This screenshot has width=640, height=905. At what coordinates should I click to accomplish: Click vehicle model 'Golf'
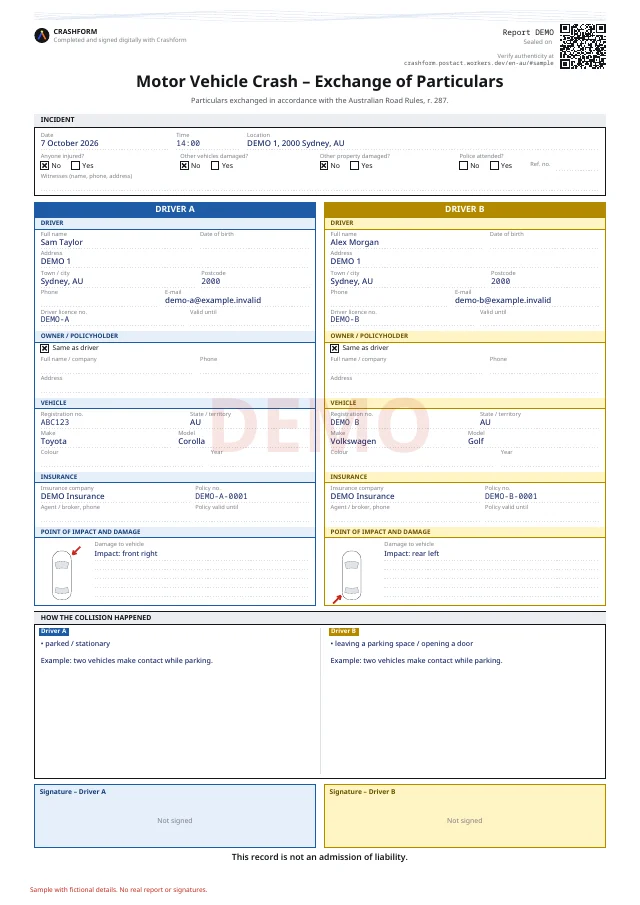click(x=476, y=441)
